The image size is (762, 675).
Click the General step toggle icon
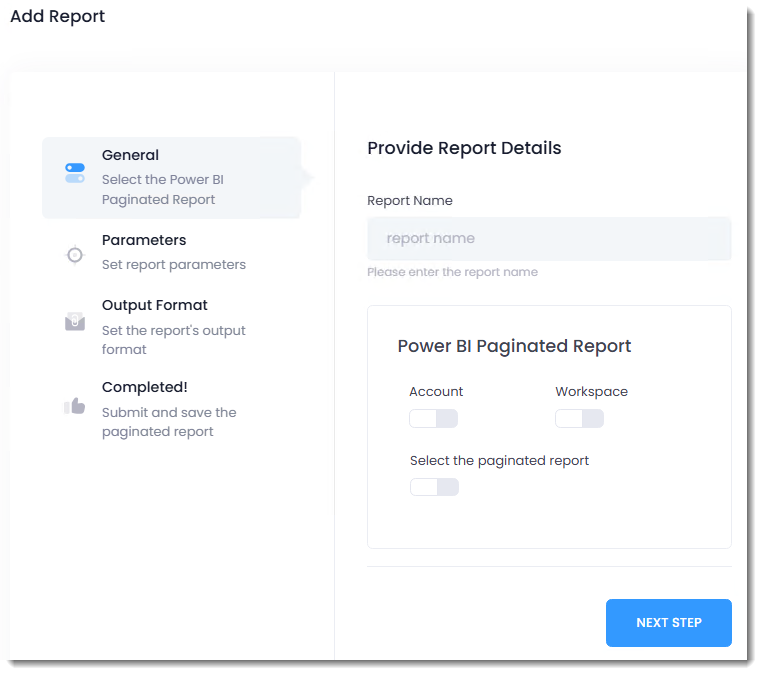(75, 173)
